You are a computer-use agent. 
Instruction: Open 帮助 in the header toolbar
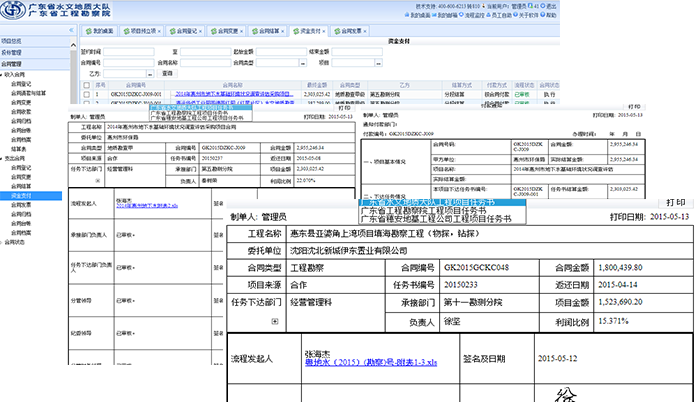[549, 15]
